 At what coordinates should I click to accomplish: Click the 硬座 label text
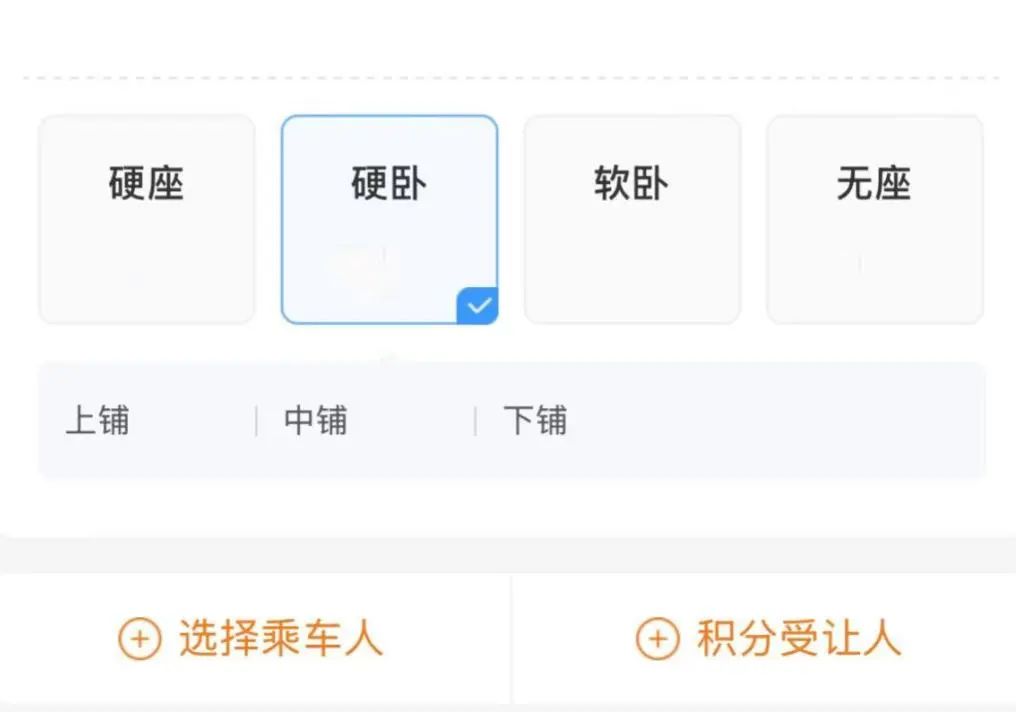point(147,185)
